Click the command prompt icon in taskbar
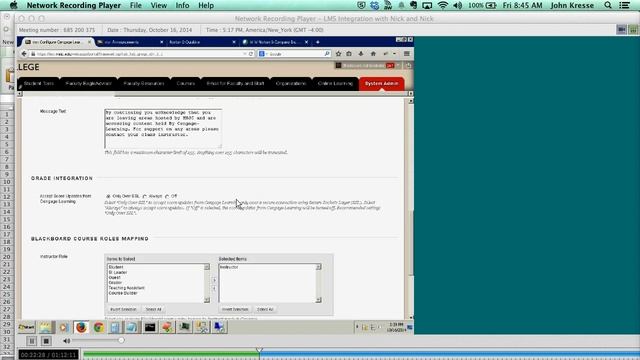This screenshot has width=640, height=360. point(150,327)
